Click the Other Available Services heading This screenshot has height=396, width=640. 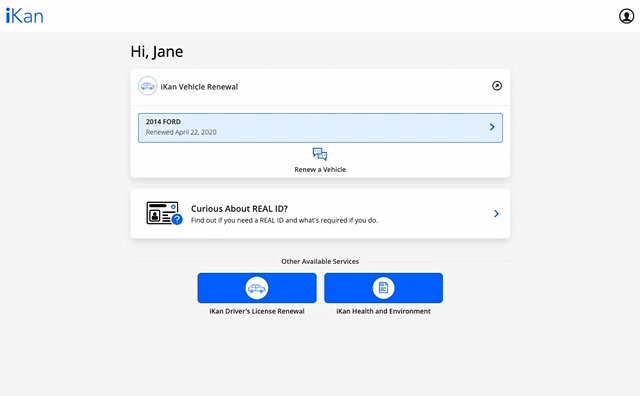pyautogui.click(x=320, y=261)
